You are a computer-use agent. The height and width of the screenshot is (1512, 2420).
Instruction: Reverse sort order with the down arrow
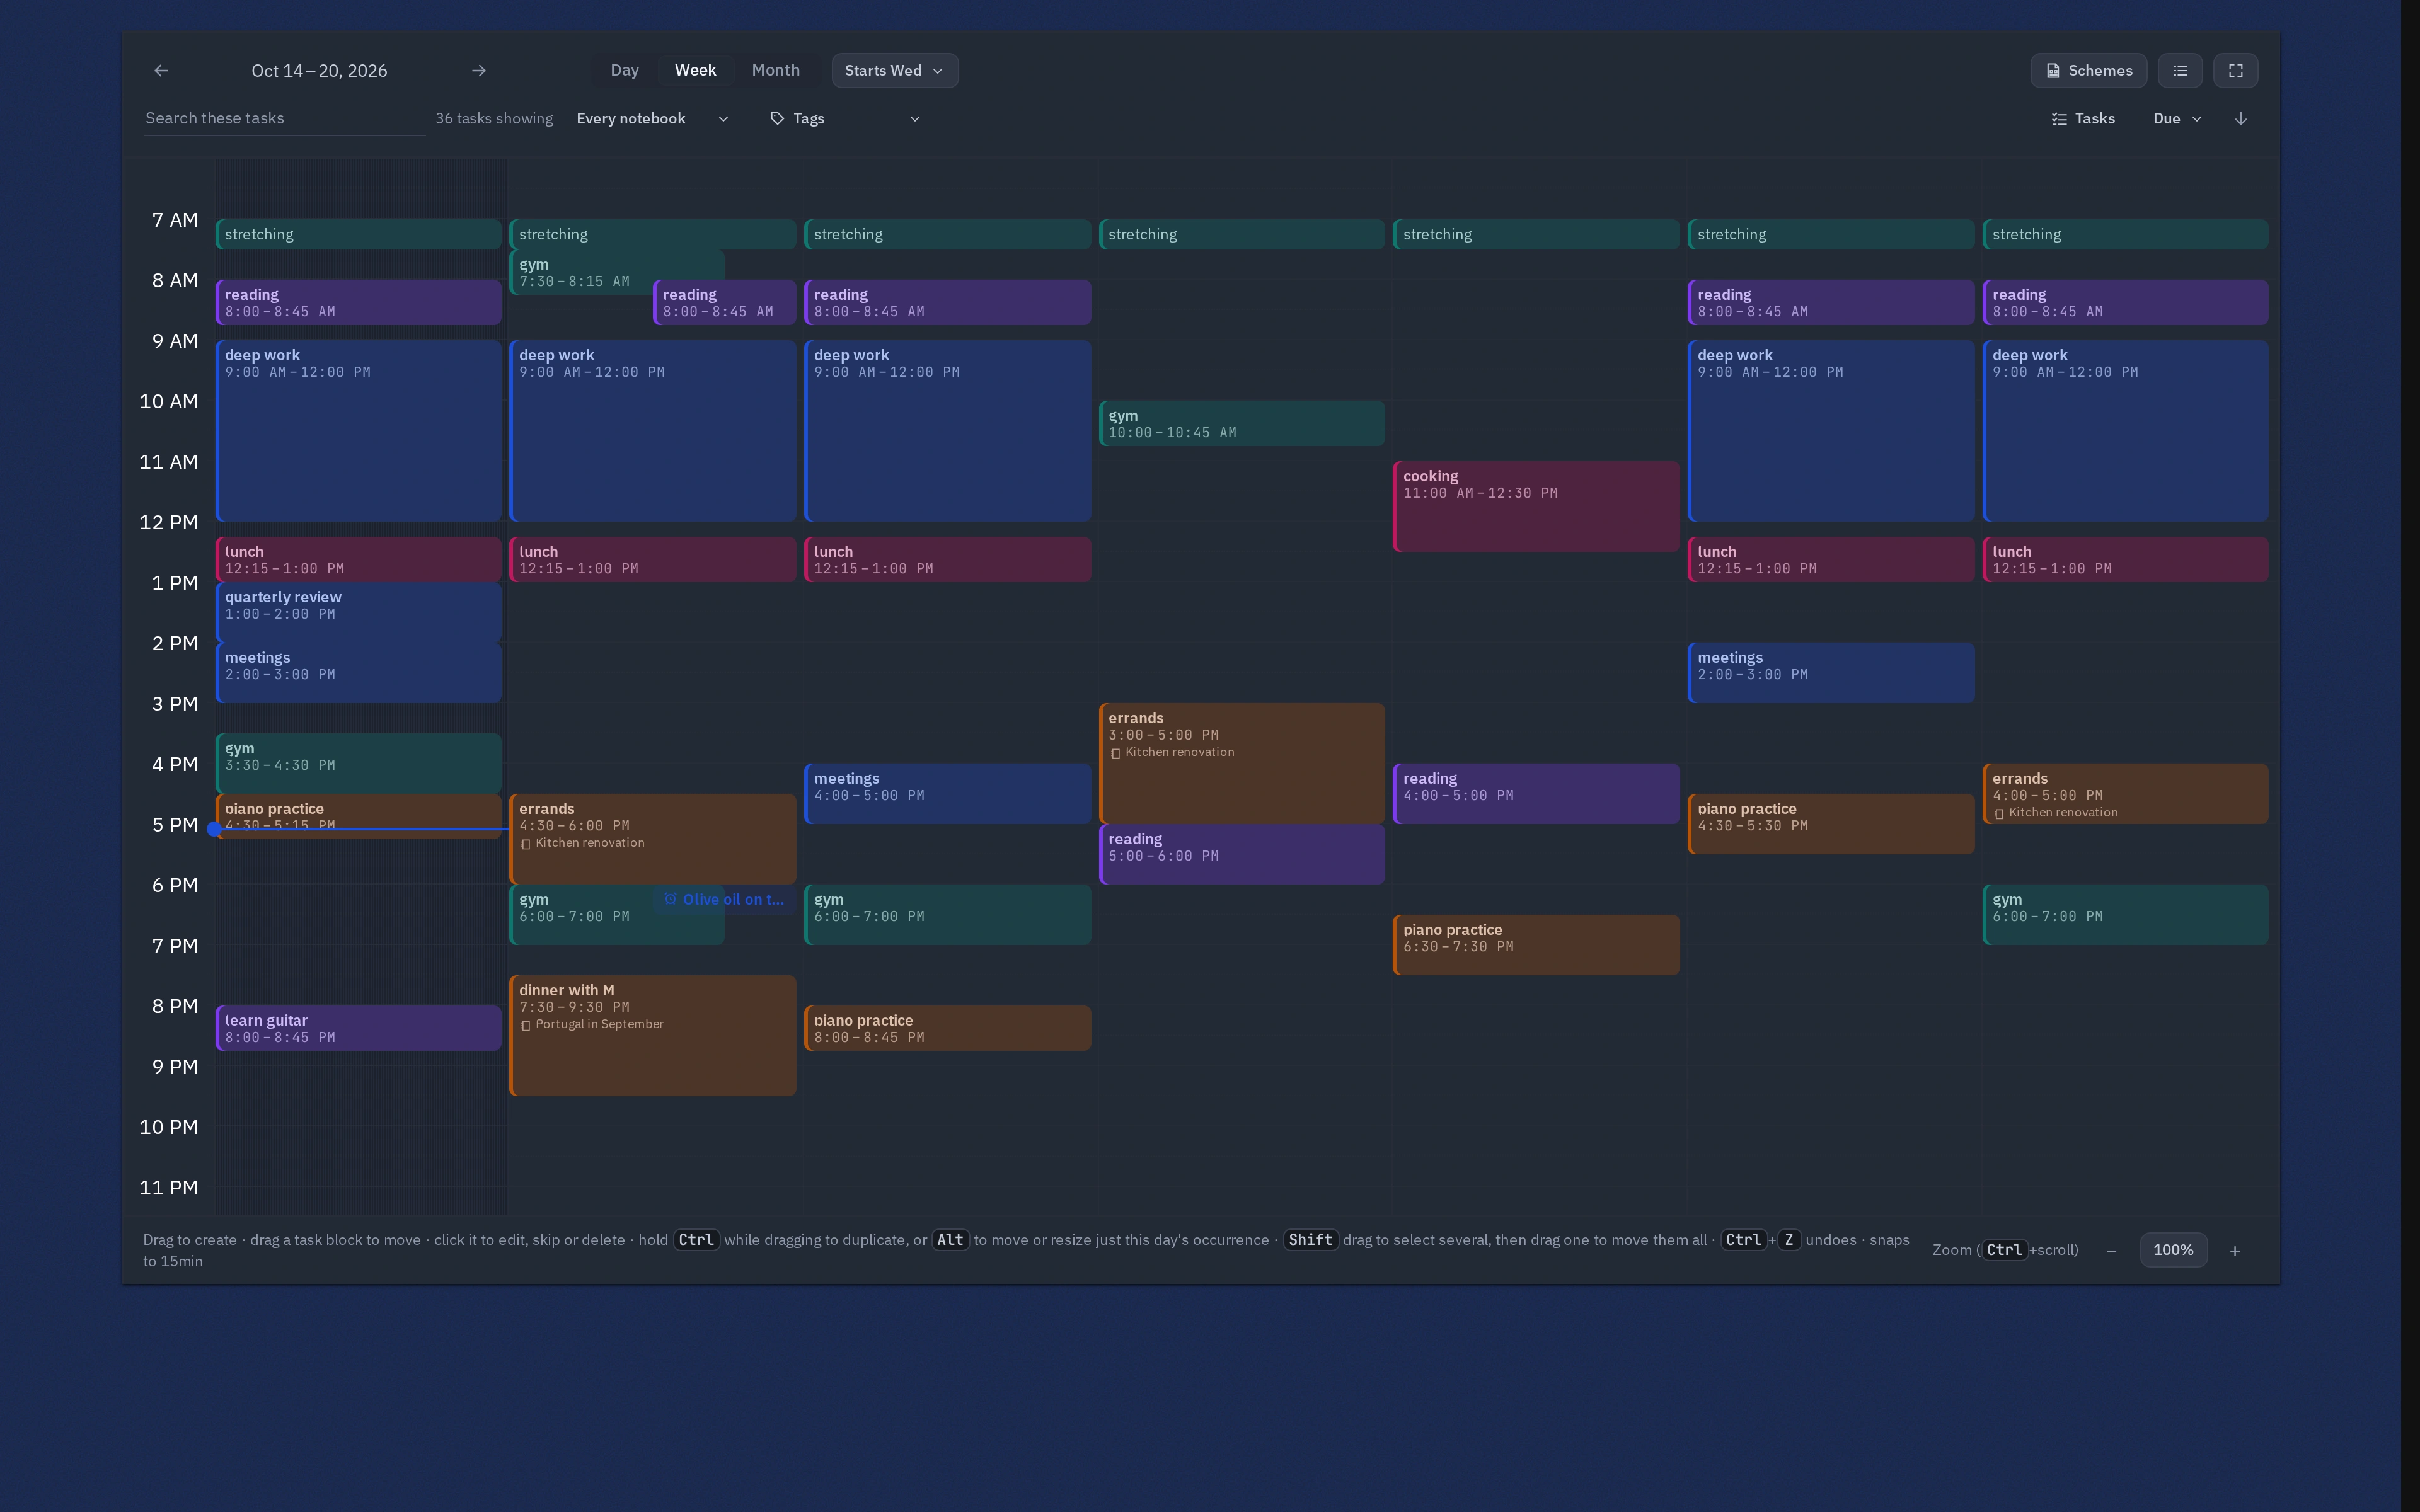coord(2241,118)
